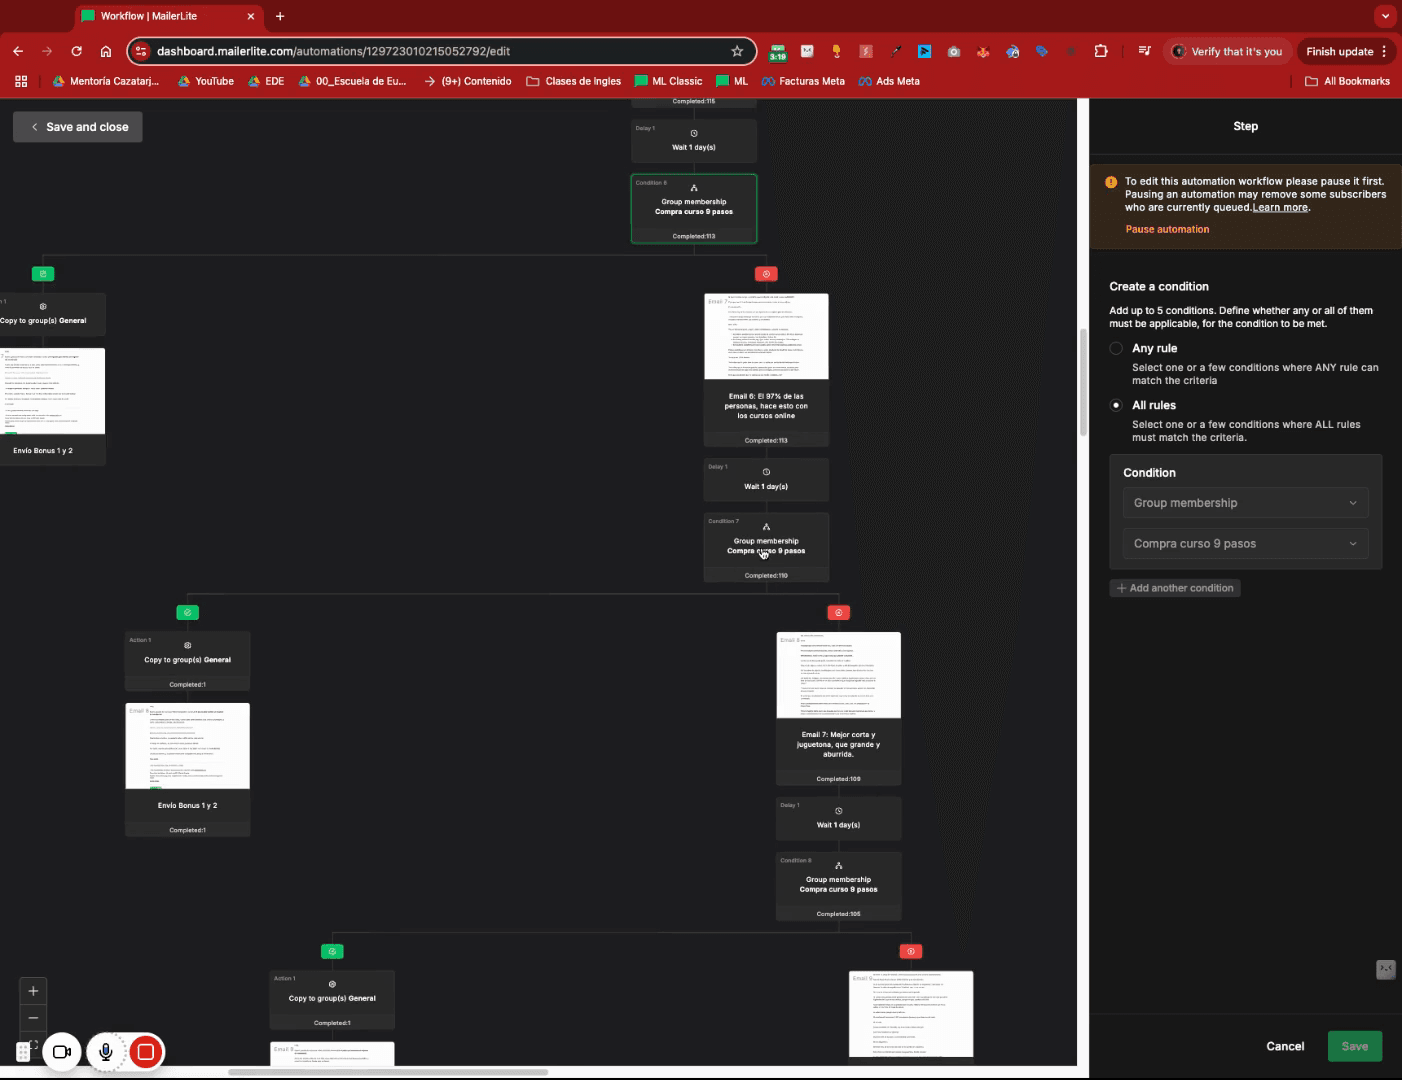Click the red no-branch icon under Condition 7

[838, 612]
